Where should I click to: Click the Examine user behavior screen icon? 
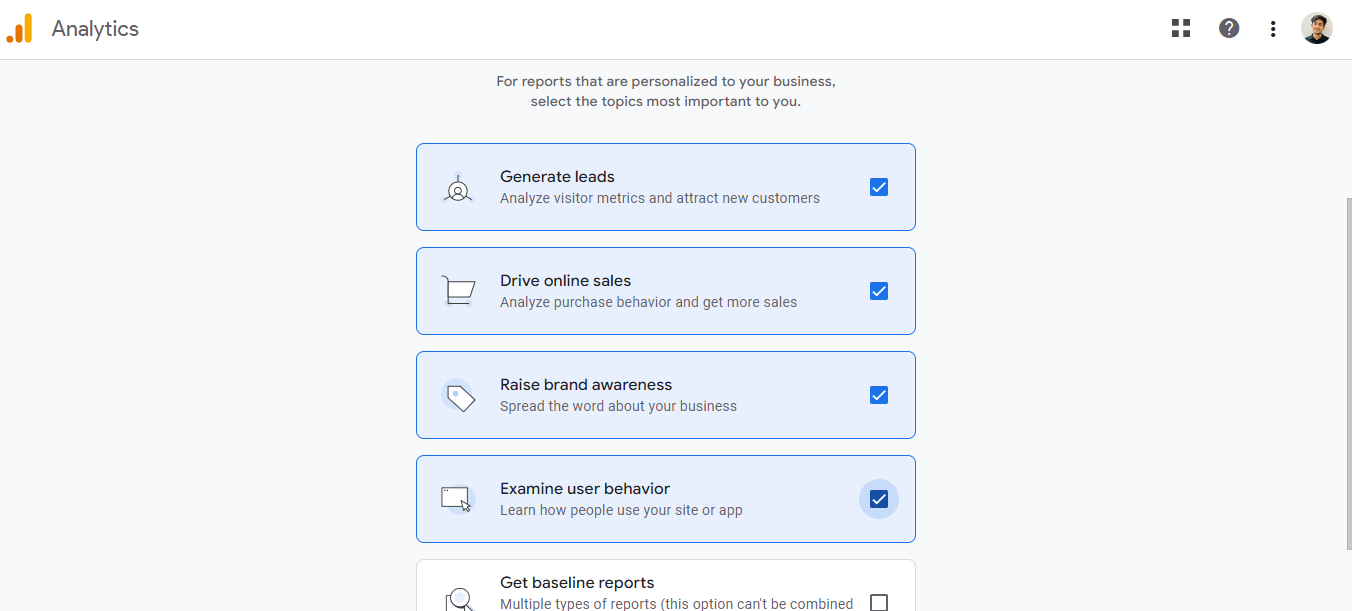tap(457, 499)
